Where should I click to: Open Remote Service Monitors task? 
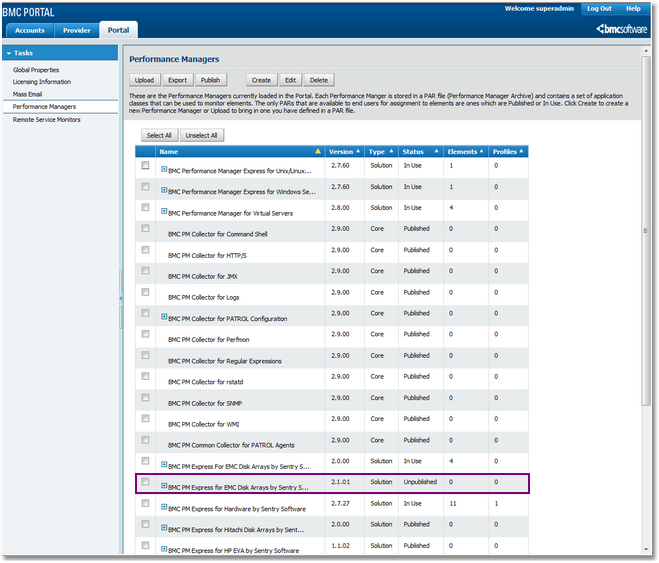47,120
